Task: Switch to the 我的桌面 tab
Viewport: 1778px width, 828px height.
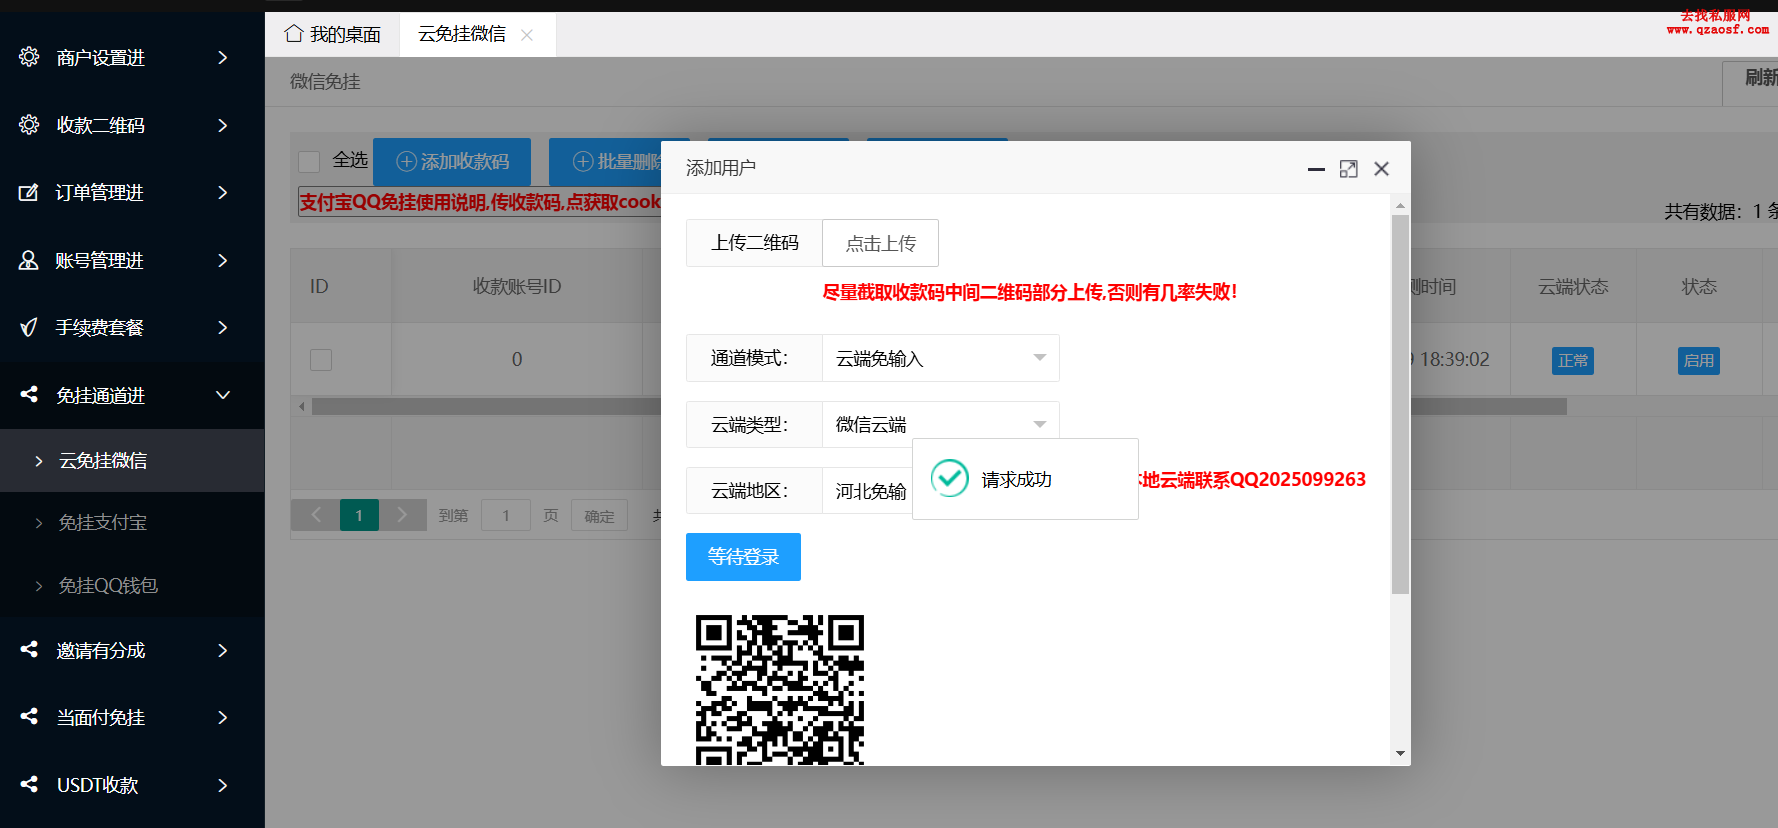Action: point(333,34)
